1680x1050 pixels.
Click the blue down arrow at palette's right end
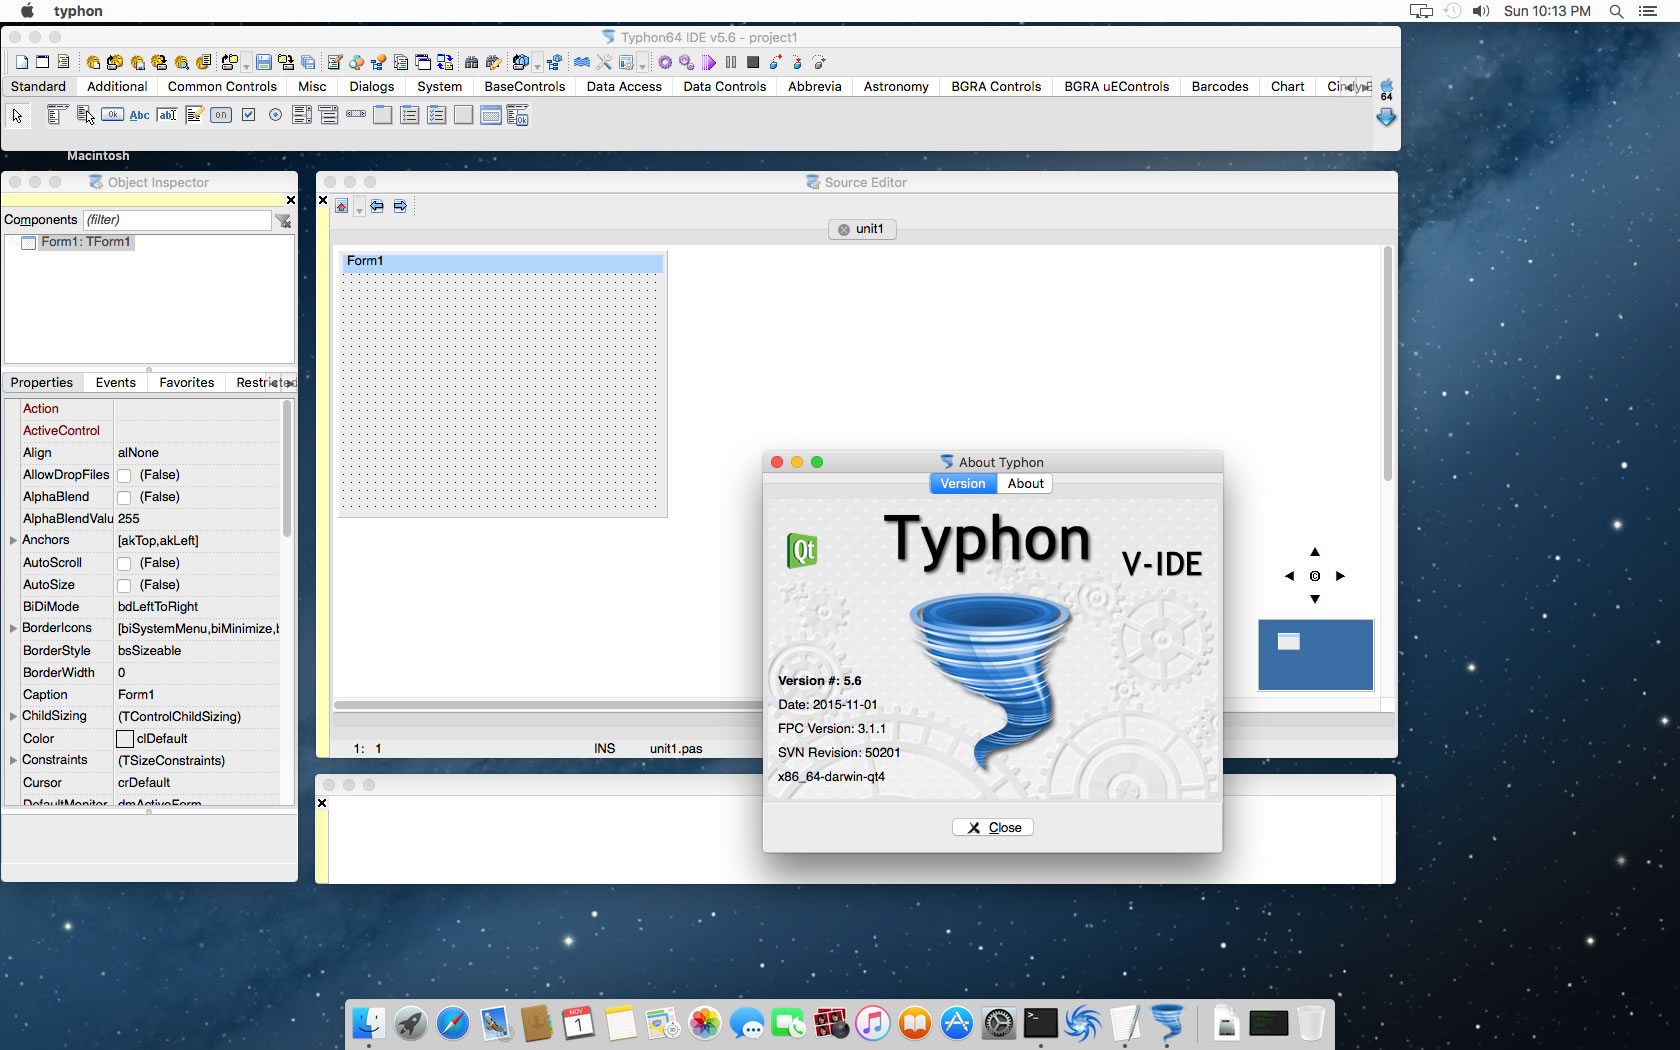[x=1386, y=117]
